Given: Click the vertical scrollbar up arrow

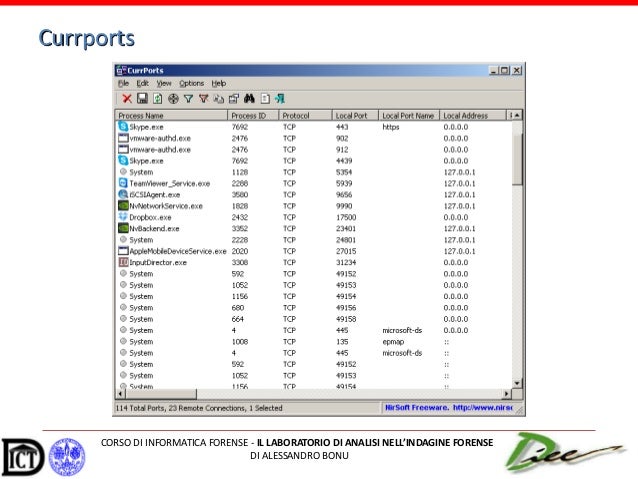Looking at the screenshot, I should click(x=517, y=116).
